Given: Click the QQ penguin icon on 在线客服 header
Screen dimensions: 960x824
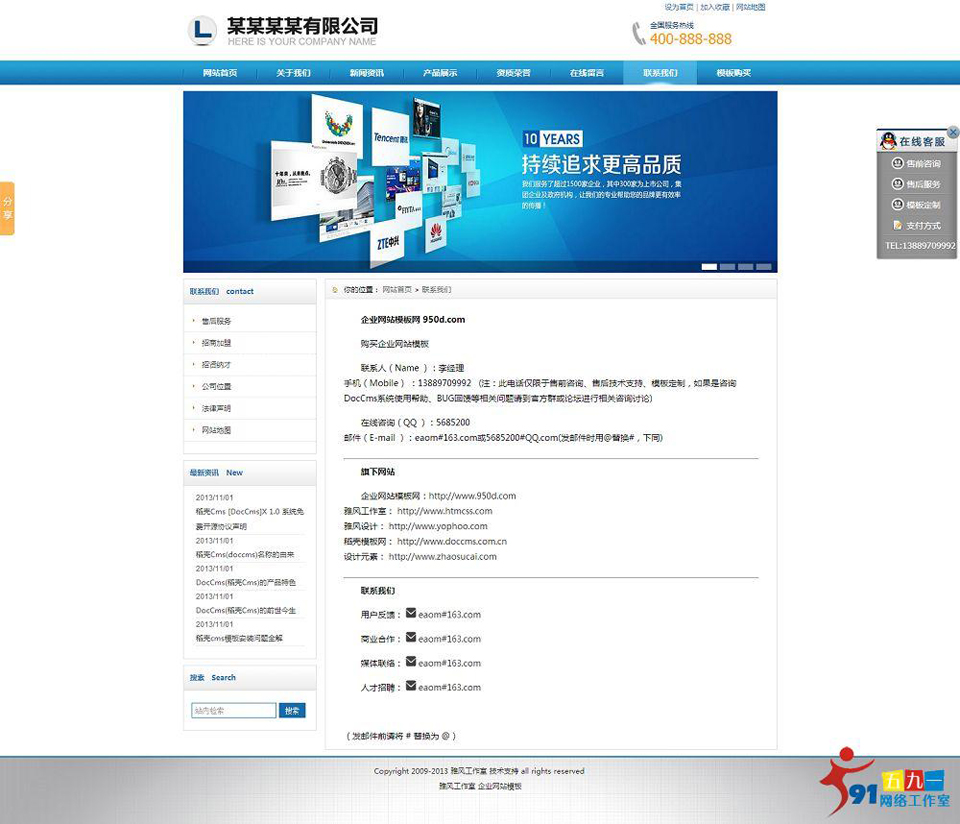Looking at the screenshot, I should pyautogui.click(x=888, y=141).
